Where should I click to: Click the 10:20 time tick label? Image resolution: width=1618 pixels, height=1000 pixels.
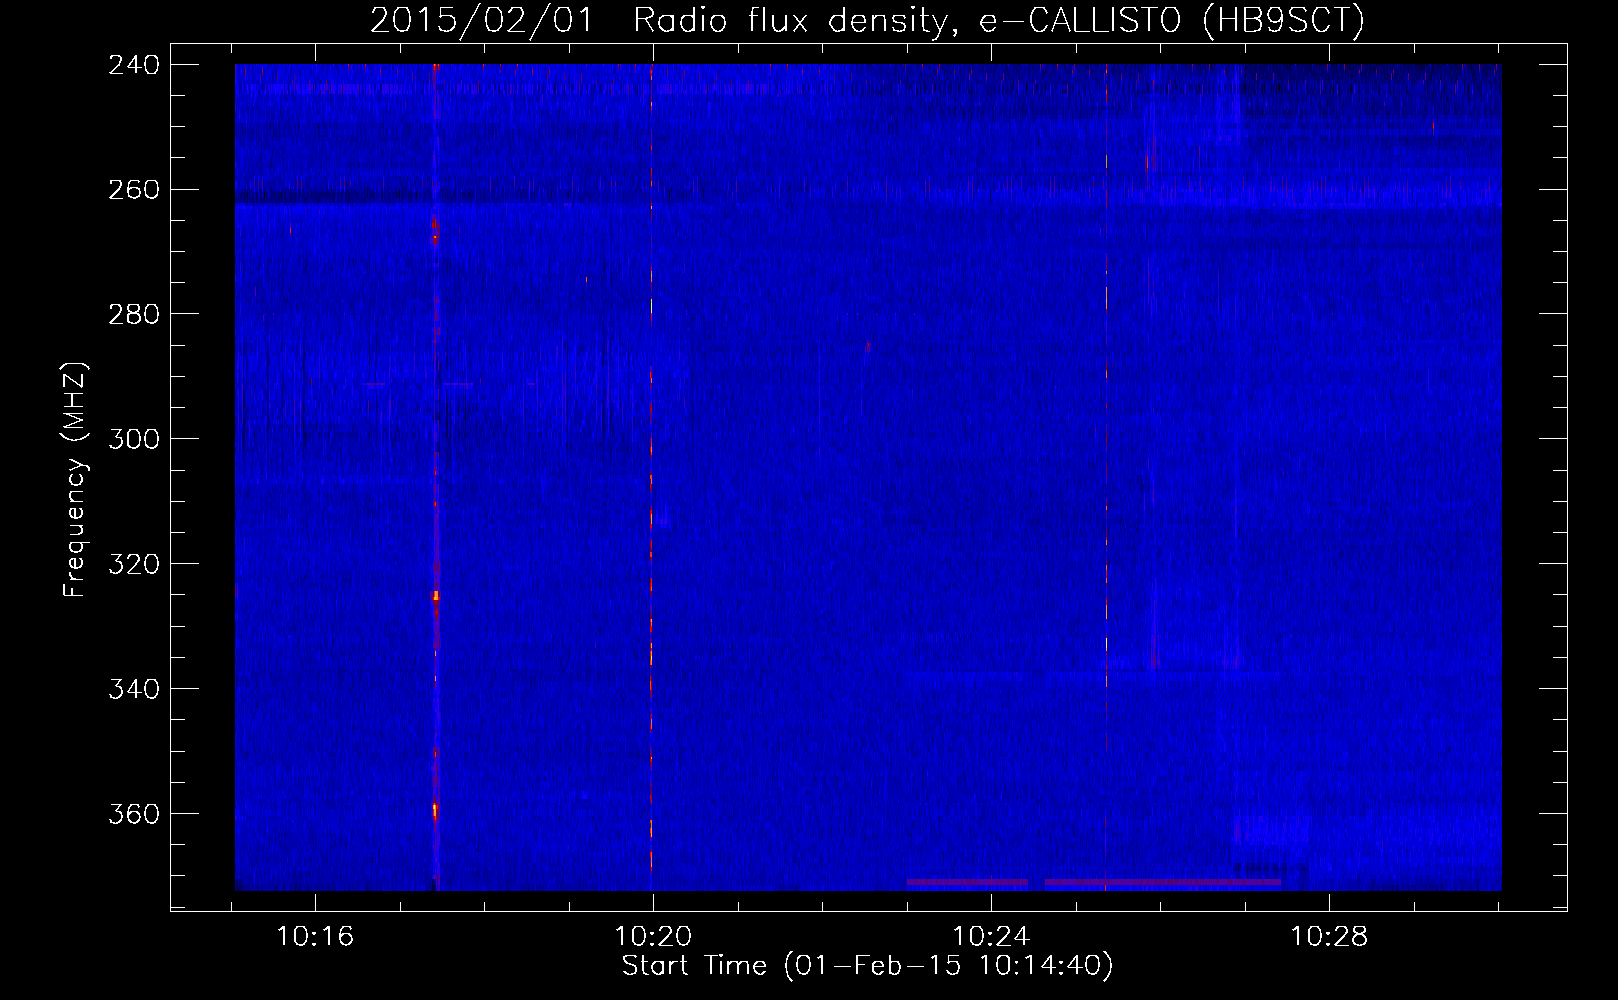tap(653, 937)
